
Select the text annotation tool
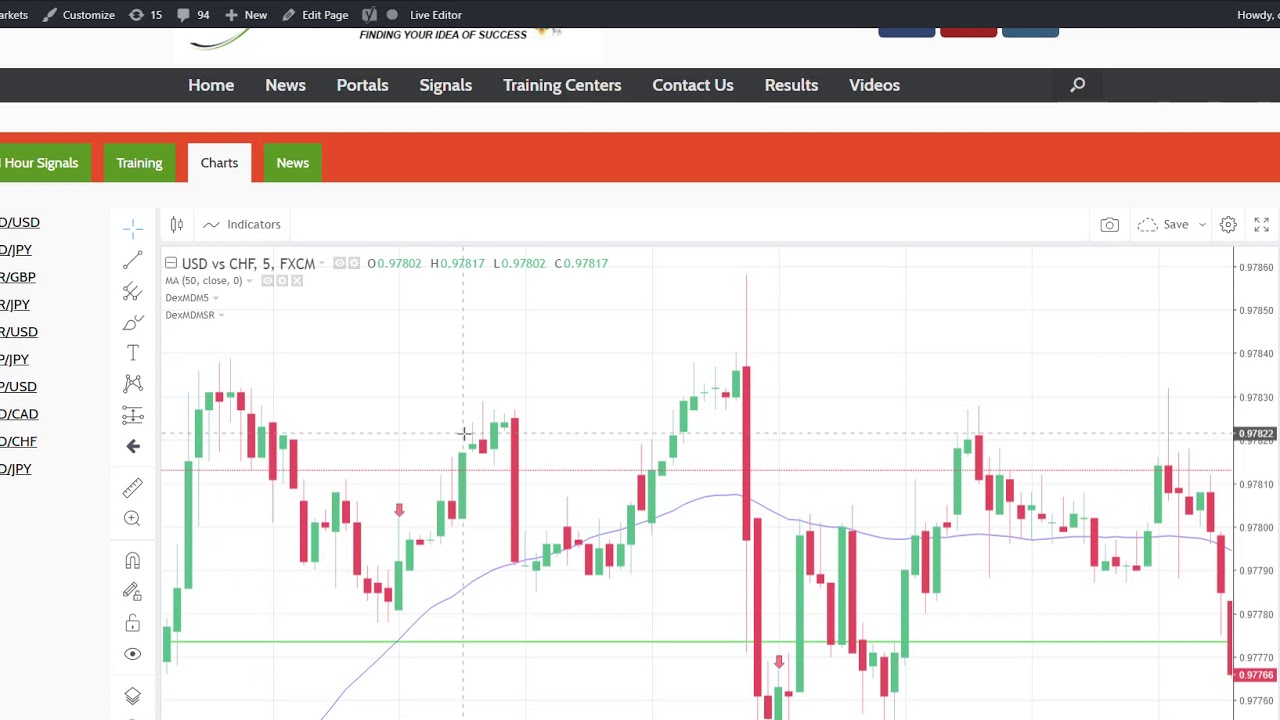point(133,353)
